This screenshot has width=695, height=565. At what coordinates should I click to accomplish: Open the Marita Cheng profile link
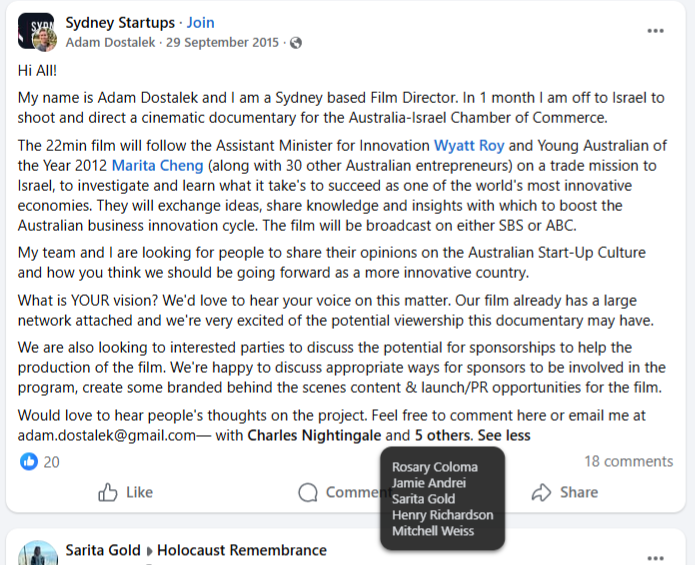tap(157, 165)
